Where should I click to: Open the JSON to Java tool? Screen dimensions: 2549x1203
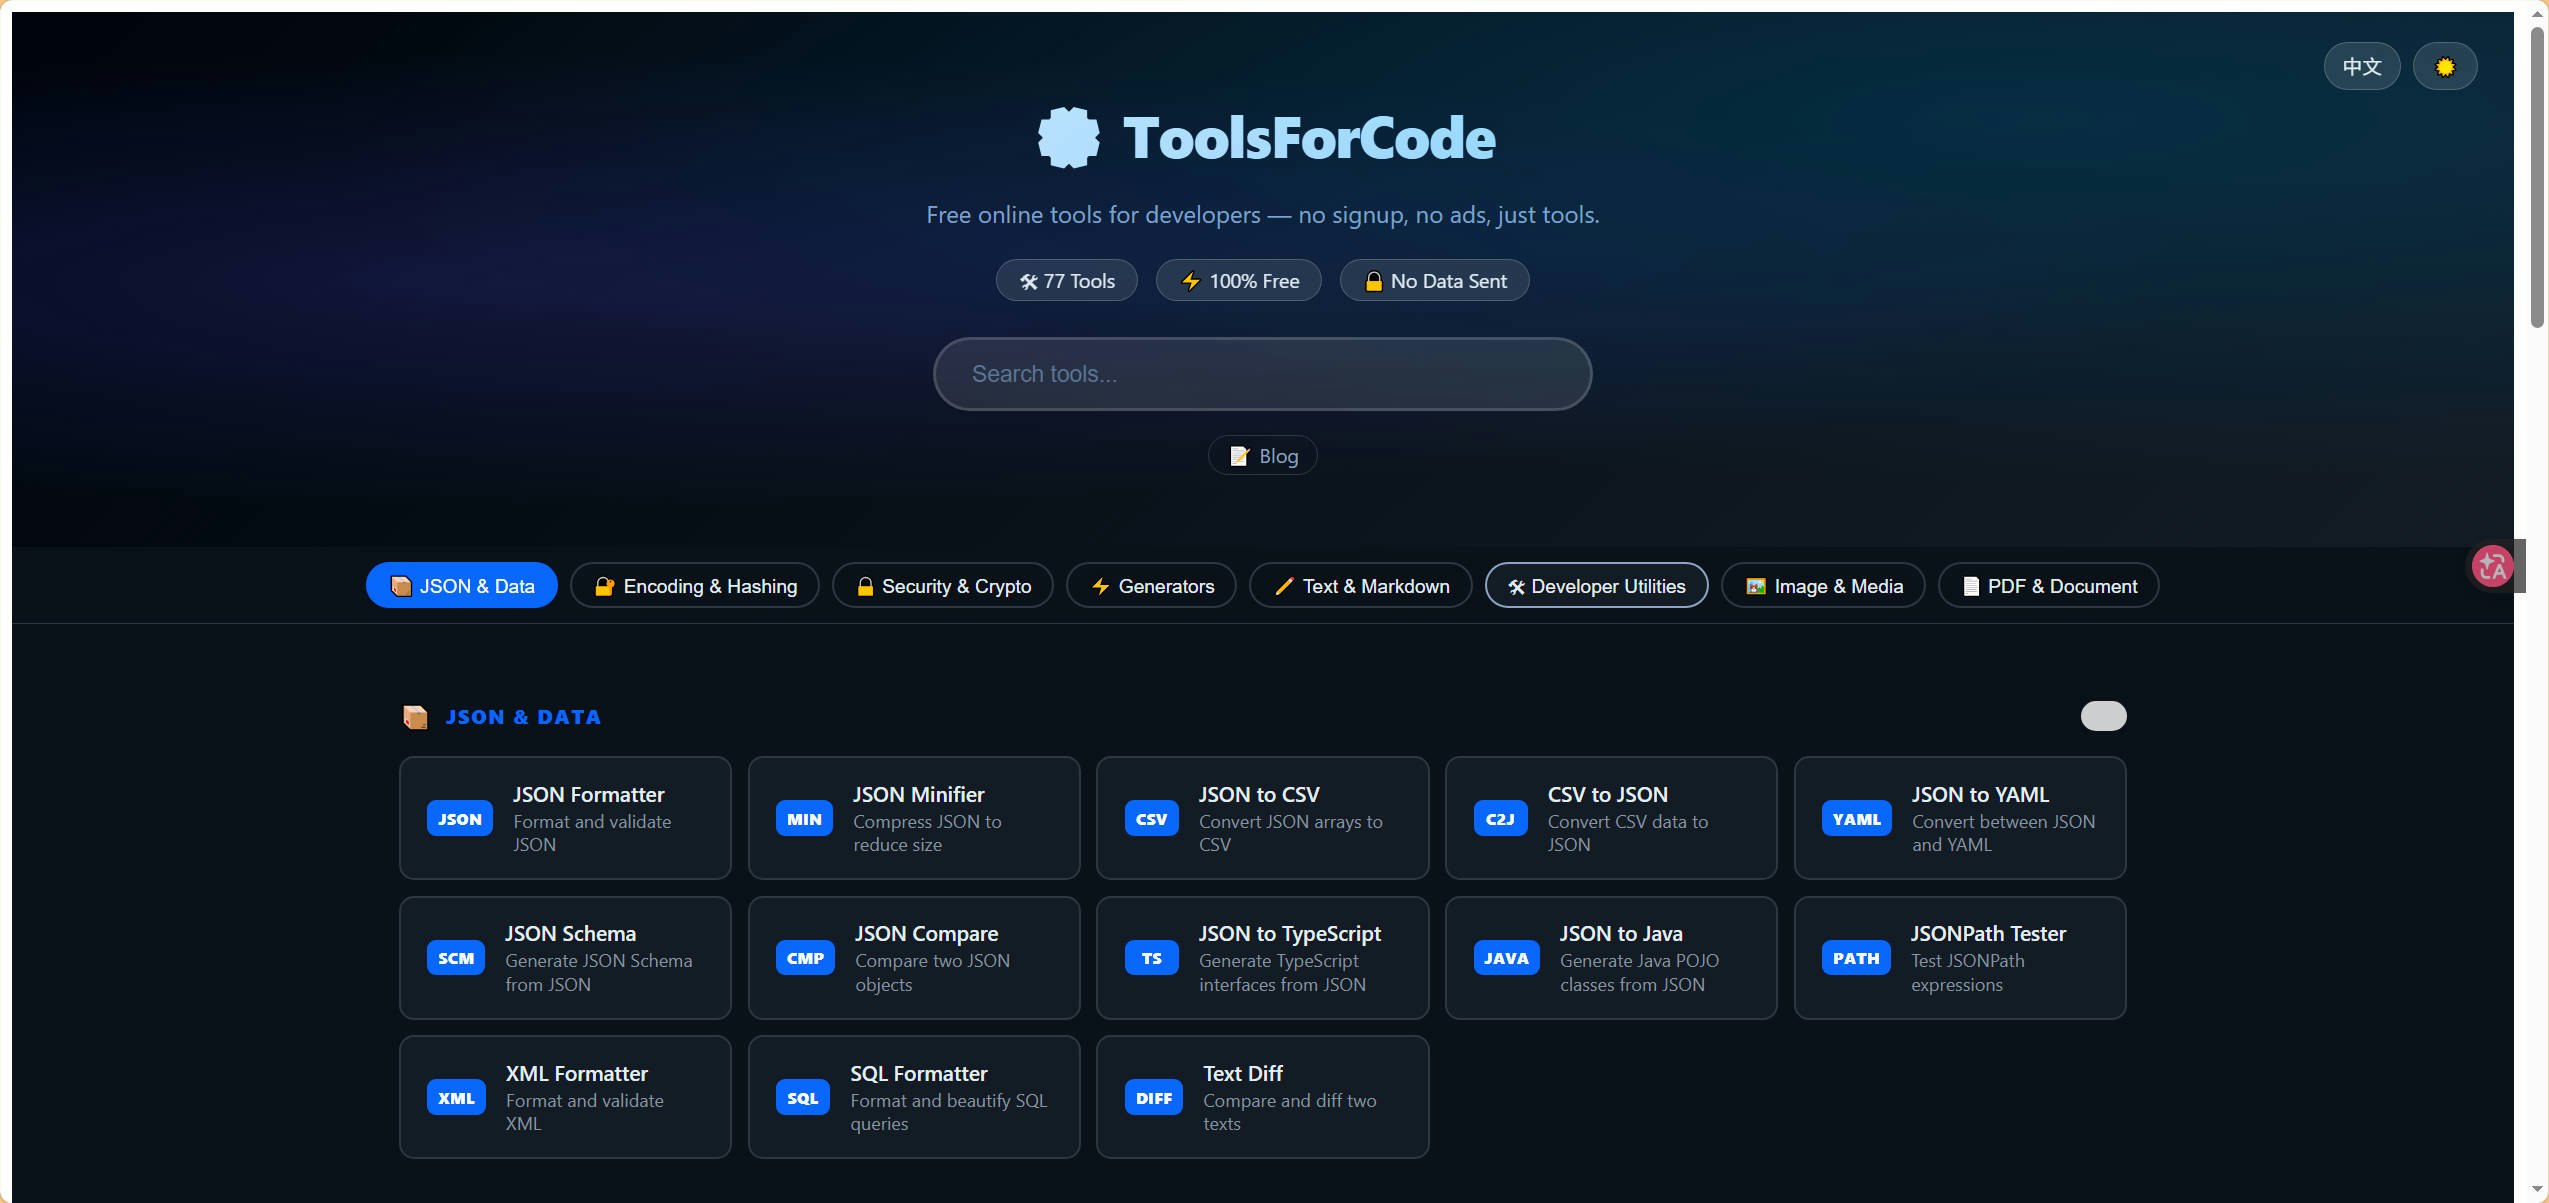(x=1610, y=957)
